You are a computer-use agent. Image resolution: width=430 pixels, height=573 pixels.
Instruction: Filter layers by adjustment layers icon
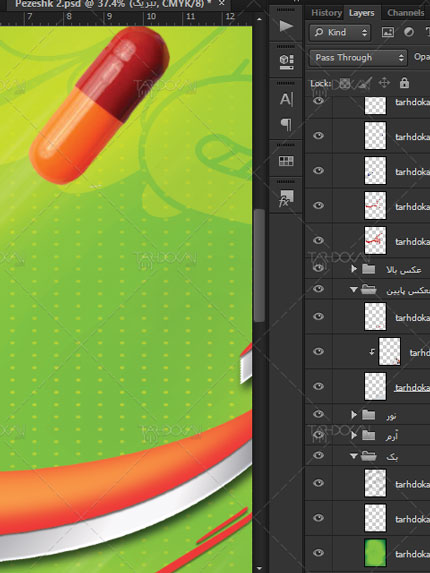408,32
